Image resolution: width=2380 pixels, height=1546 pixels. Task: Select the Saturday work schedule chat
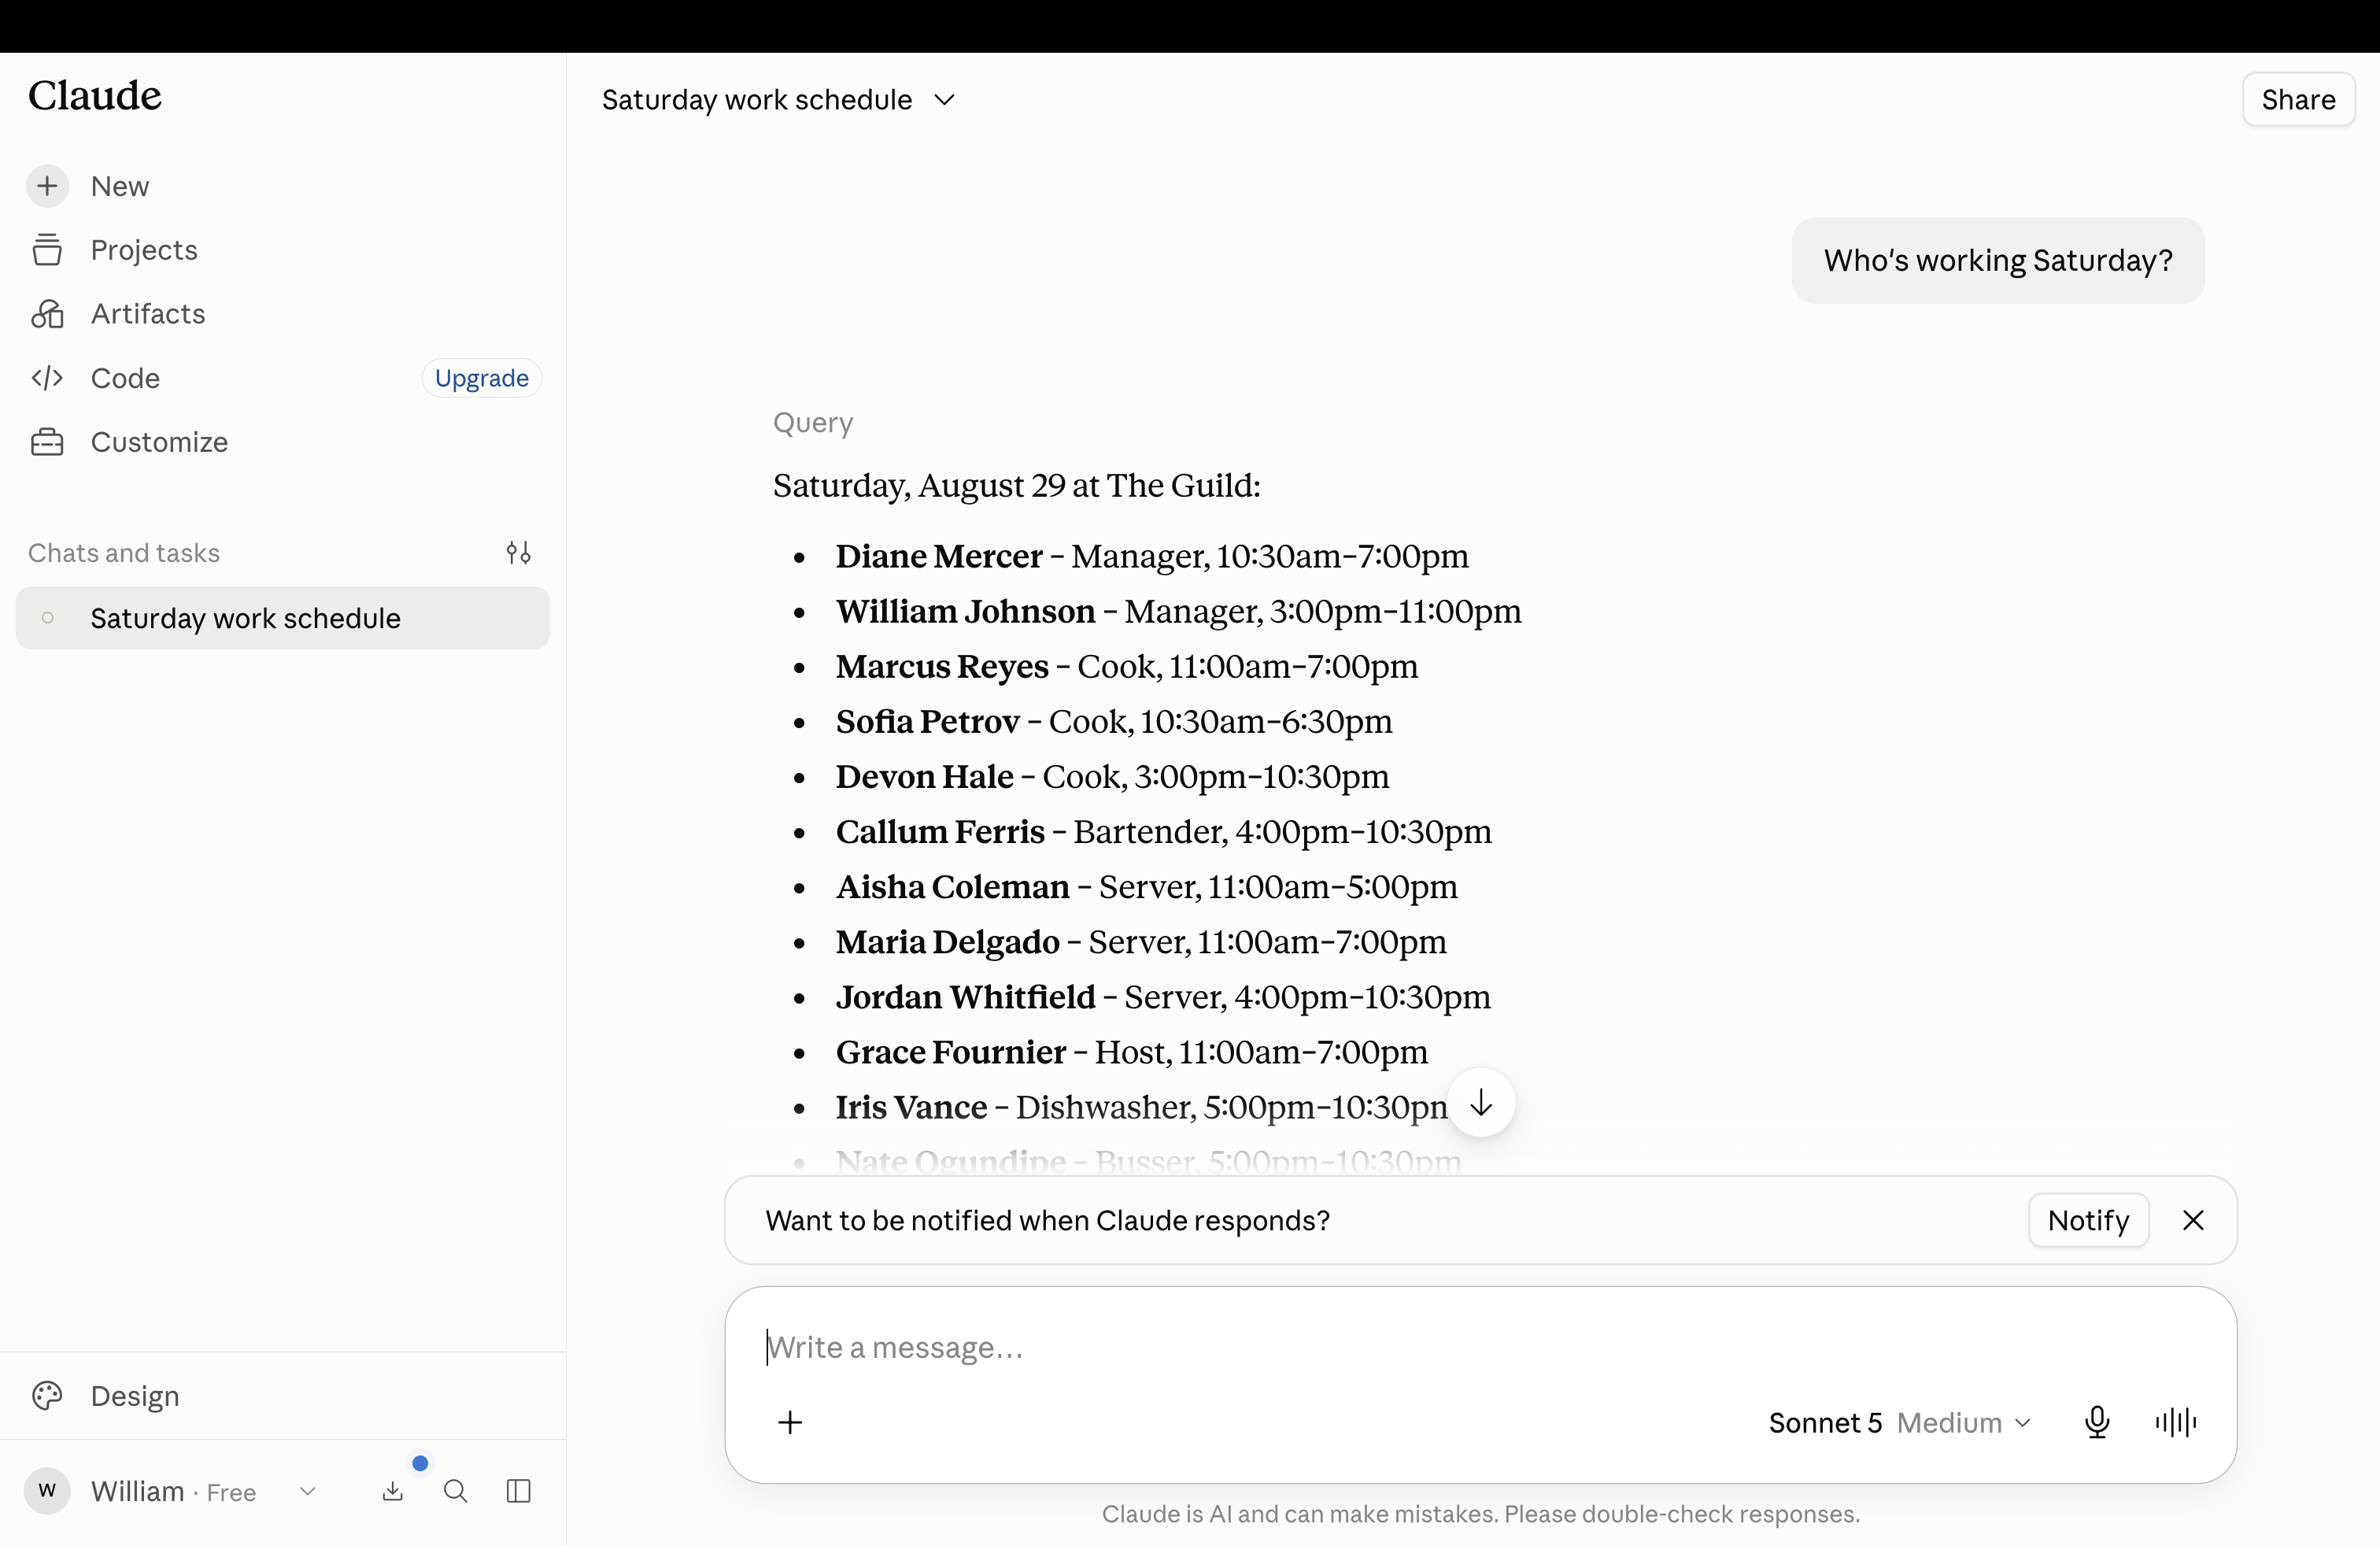283,618
